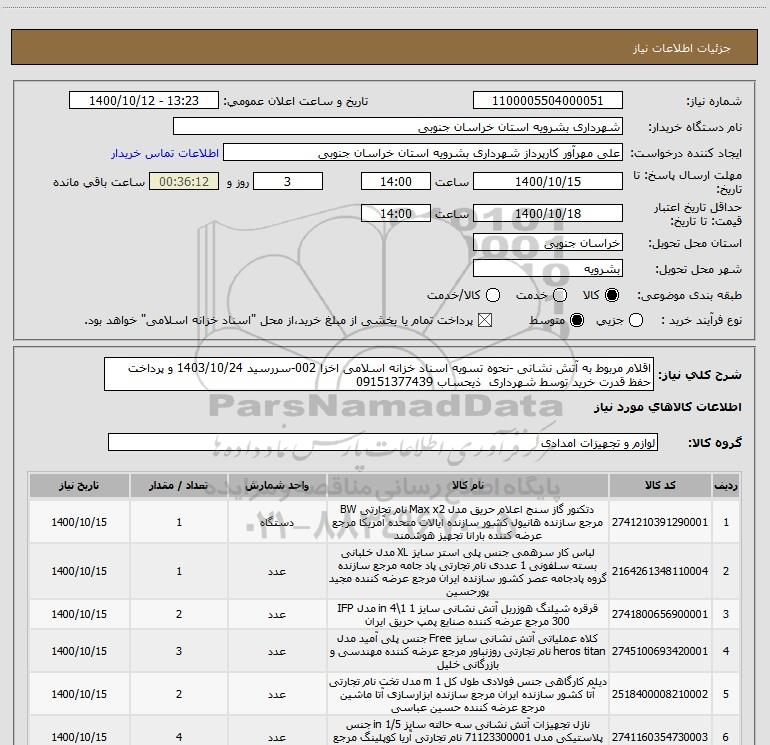This screenshot has height=745, width=770.
Task: Click the تعداد / مقدار column header
Action: point(179,486)
